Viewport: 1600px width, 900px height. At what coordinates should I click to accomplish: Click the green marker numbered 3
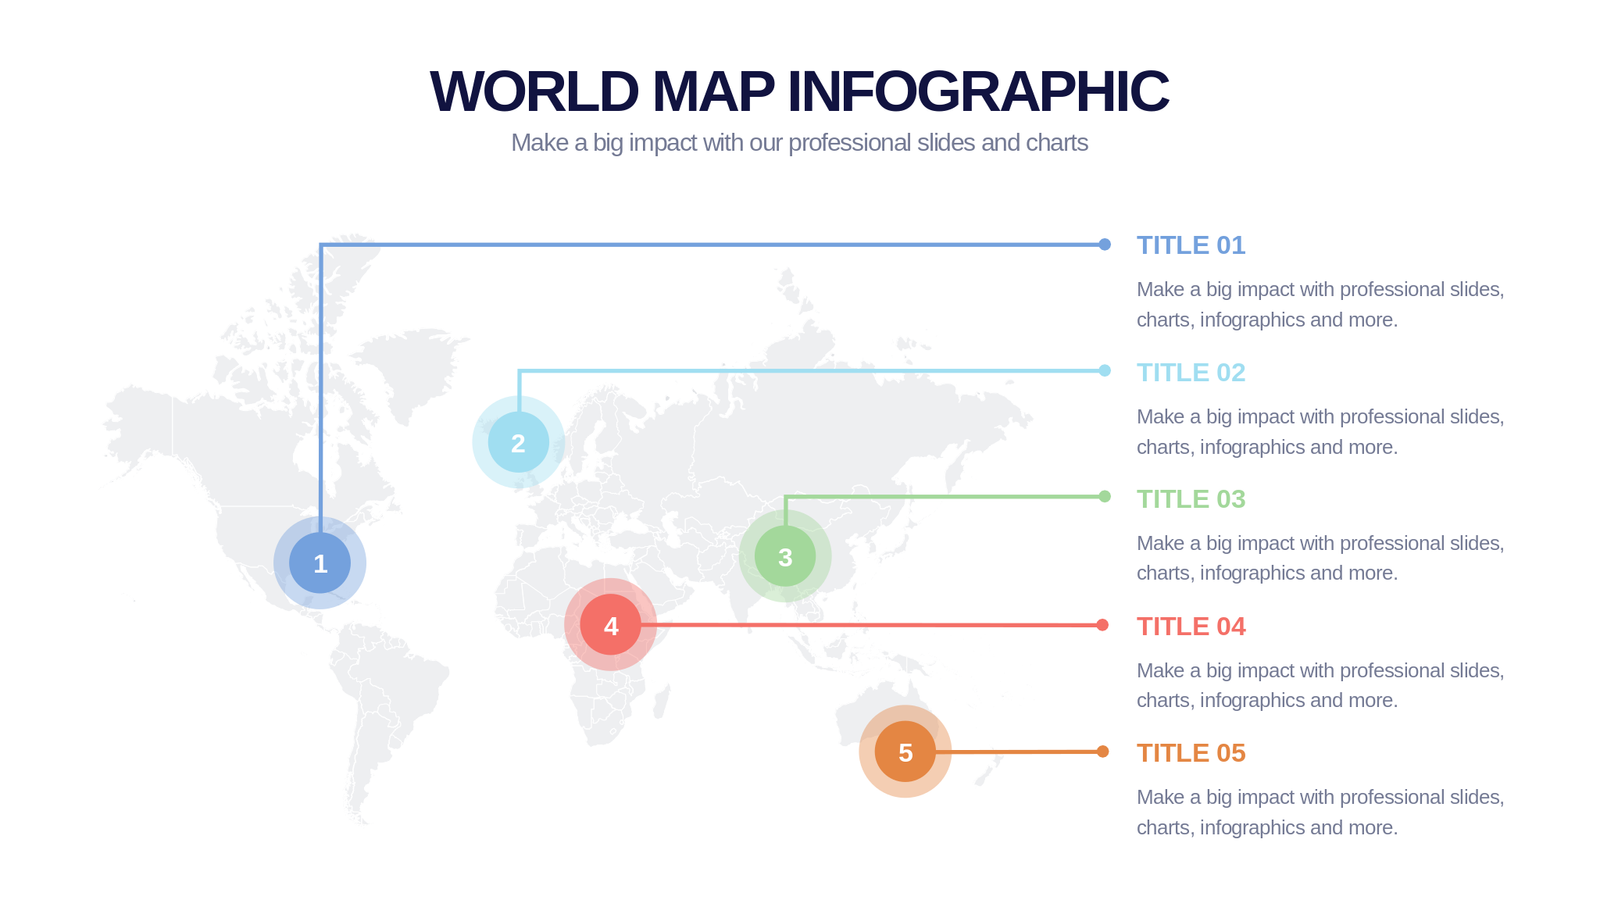(x=785, y=556)
